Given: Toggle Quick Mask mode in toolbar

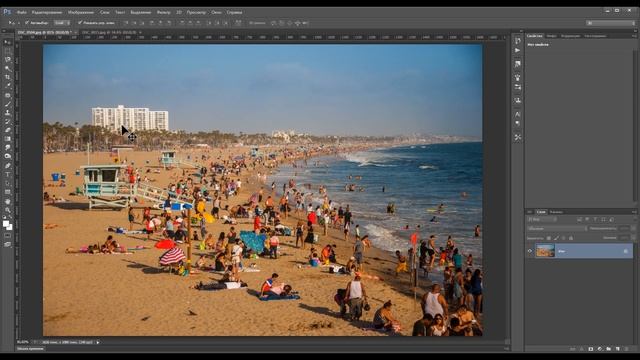Looking at the screenshot, I should point(7,236).
